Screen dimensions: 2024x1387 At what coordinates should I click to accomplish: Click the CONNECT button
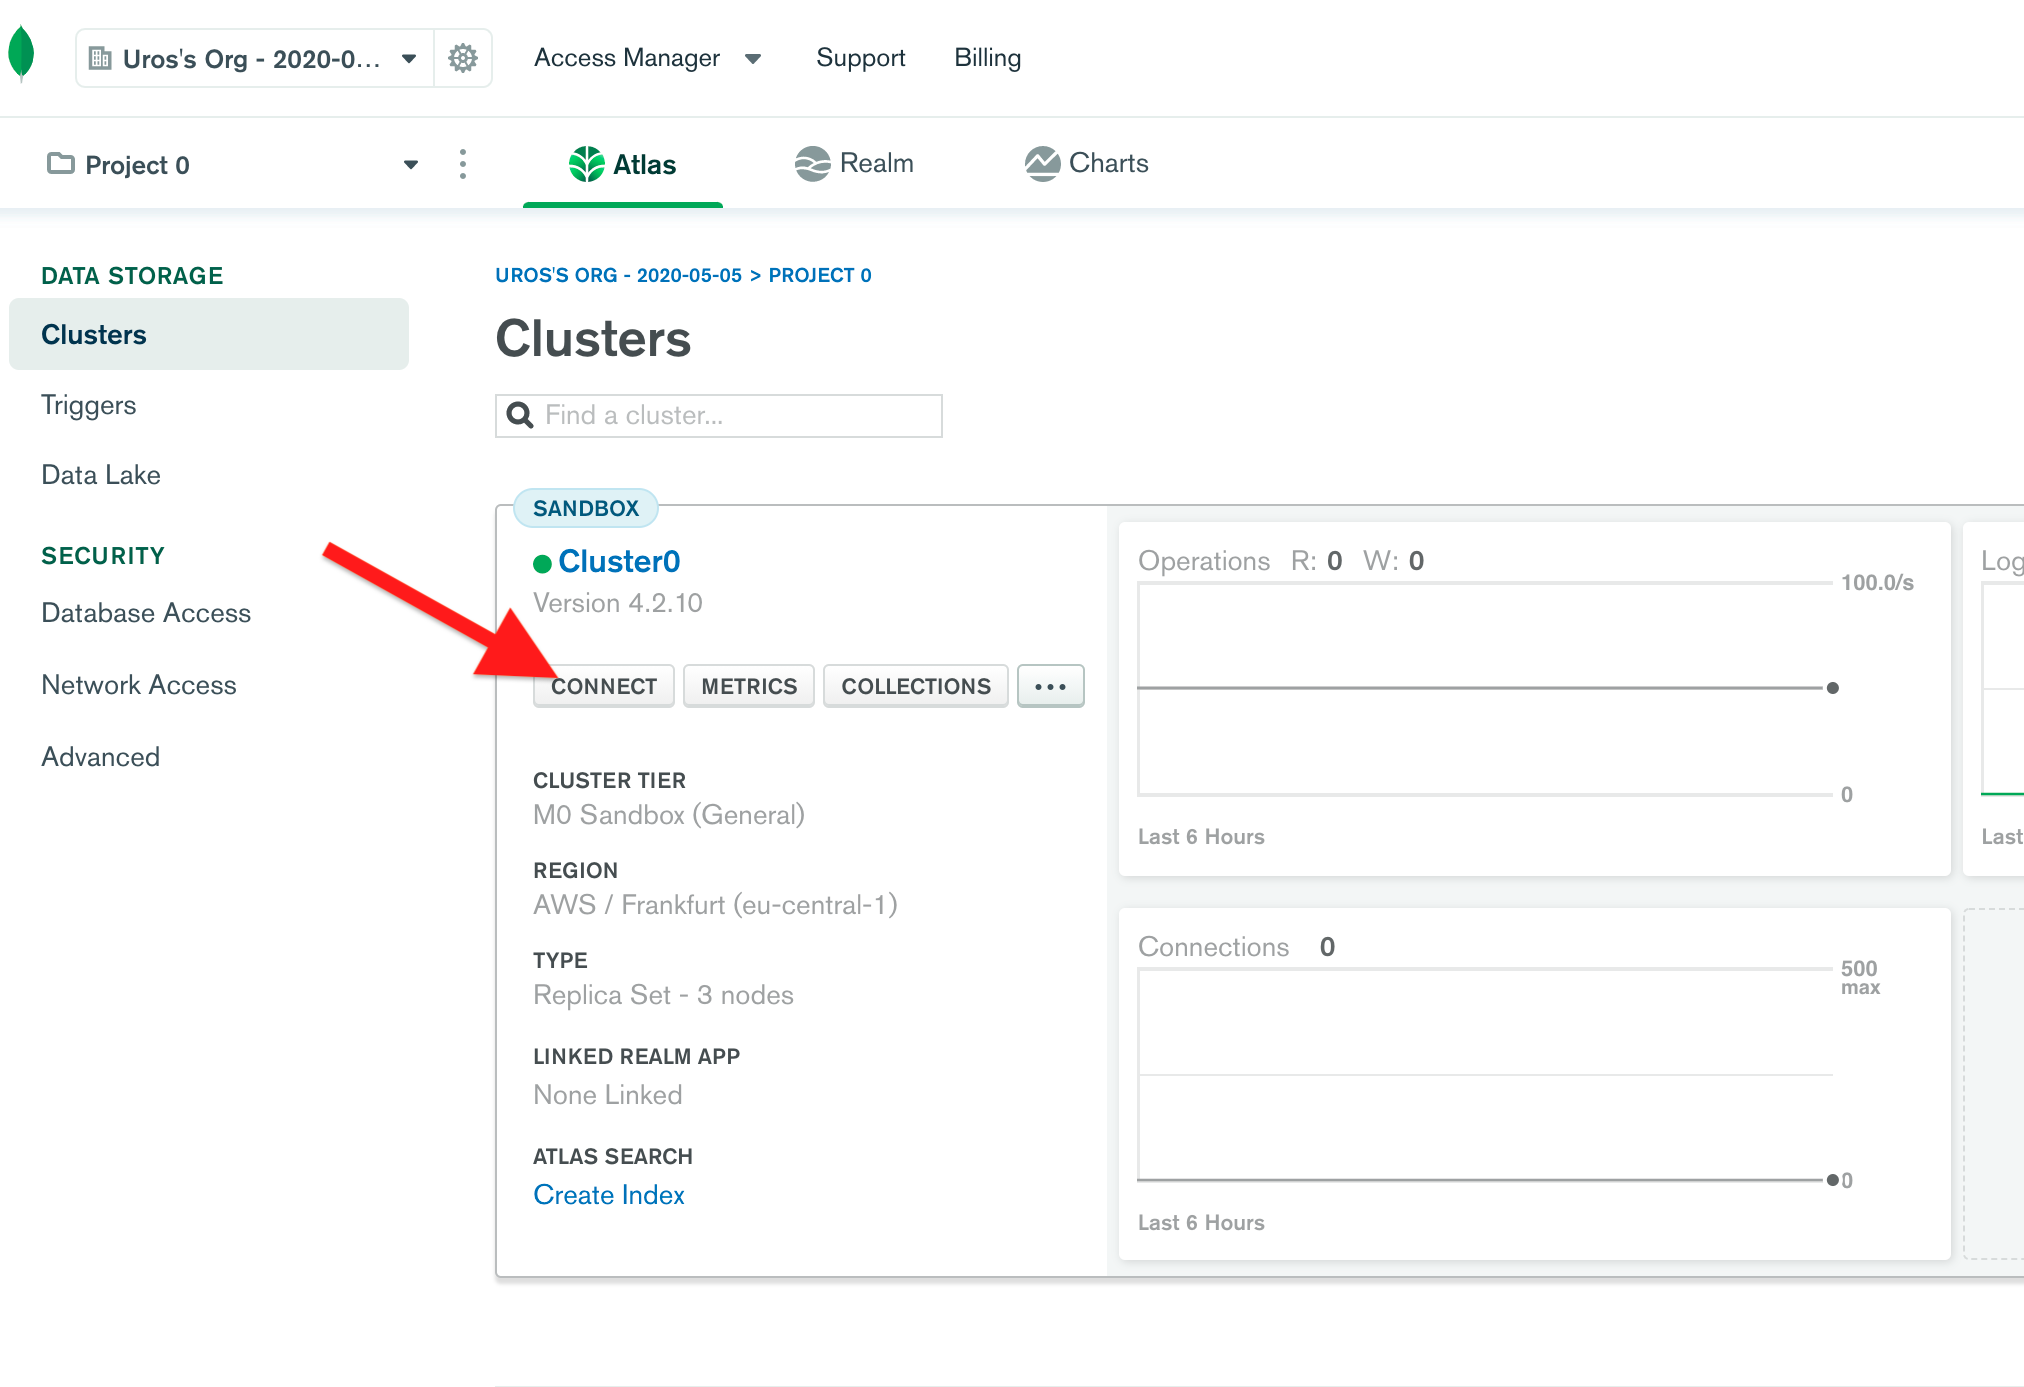[604, 686]
